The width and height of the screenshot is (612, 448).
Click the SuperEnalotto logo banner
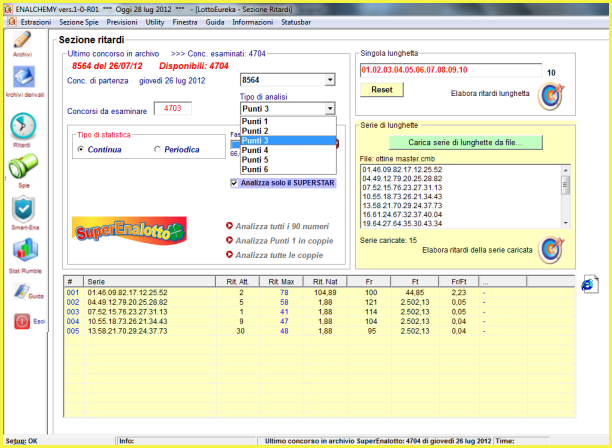click(x=129, y=231)
